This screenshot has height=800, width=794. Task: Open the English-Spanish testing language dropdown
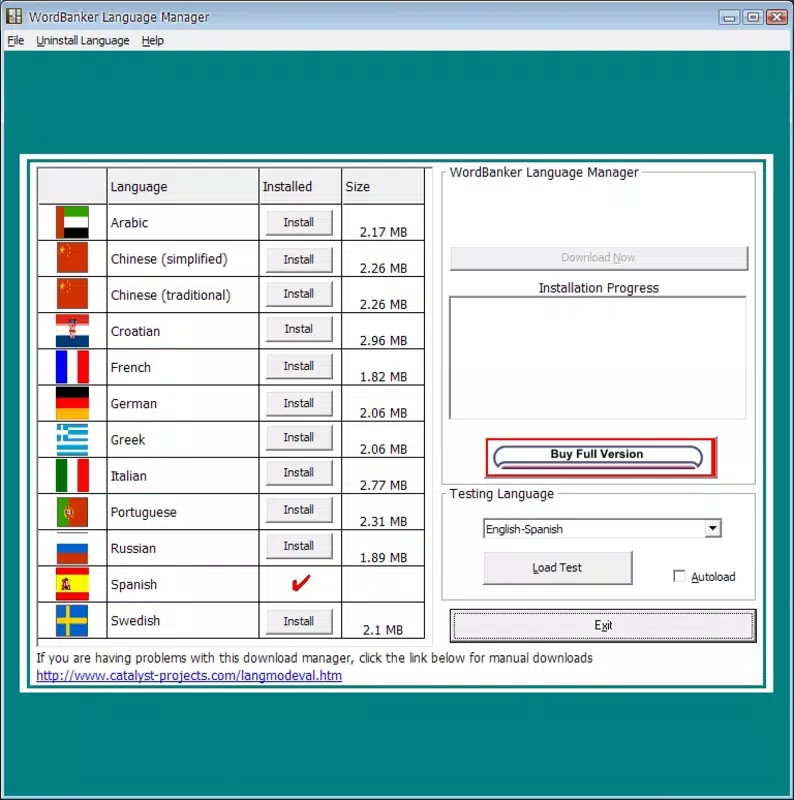click(x=713, y=529)
